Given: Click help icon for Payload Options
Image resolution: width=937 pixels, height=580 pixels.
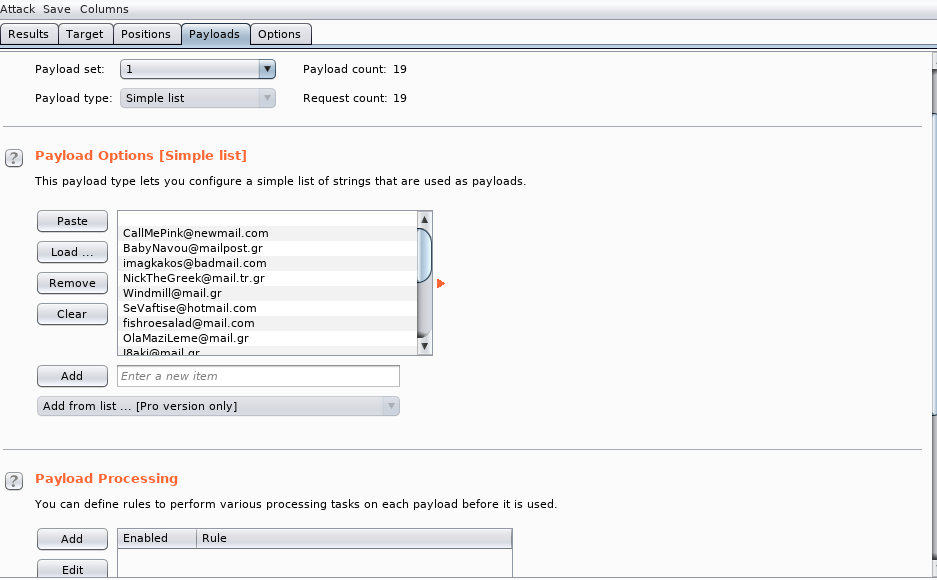Looking at the screenshot, I should 14,158.
